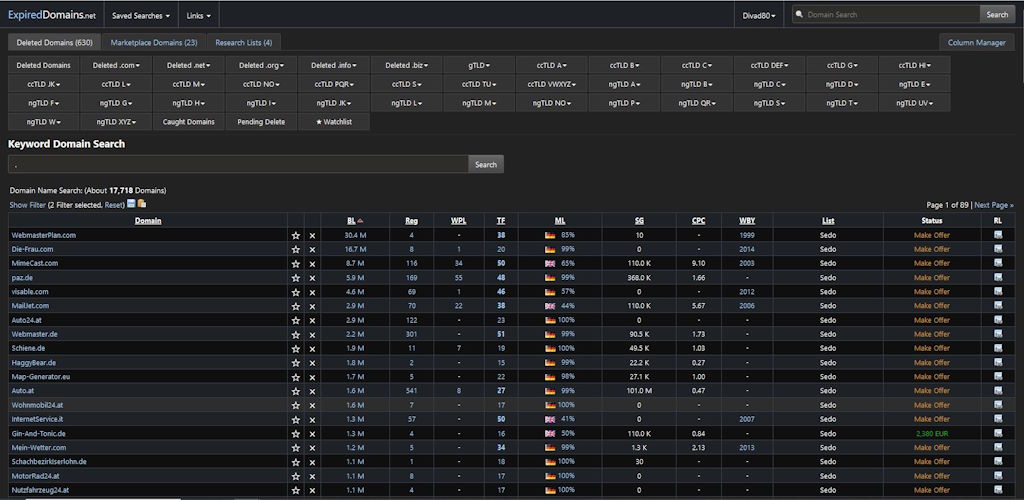The height and width of the screenshot is (500, 1024).
Task: Hide Auto.at using the X icon
Action: pos(312,392)
